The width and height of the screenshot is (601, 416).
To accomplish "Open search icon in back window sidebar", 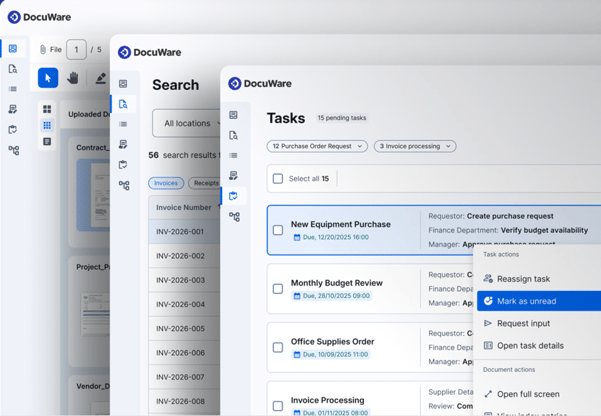I will tap(13, 69).
